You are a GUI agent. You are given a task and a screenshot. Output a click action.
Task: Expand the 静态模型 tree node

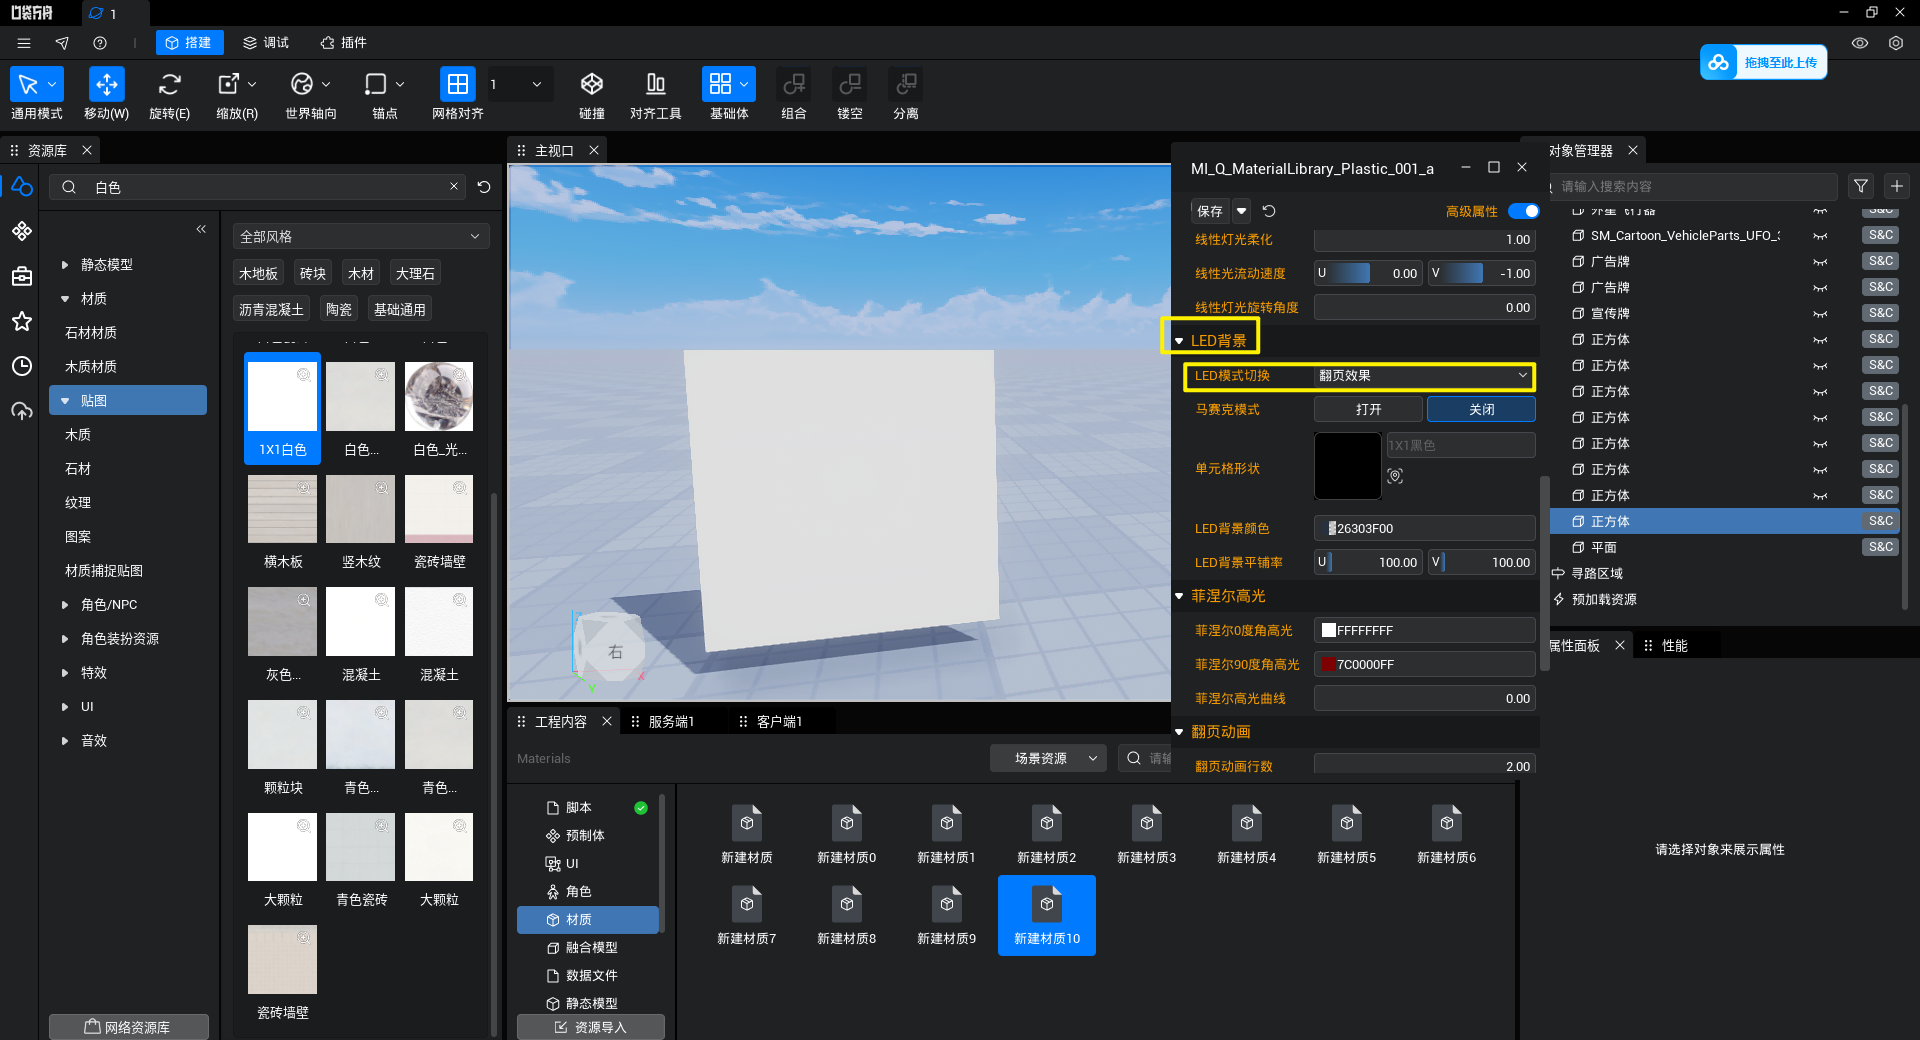(65, 265)
